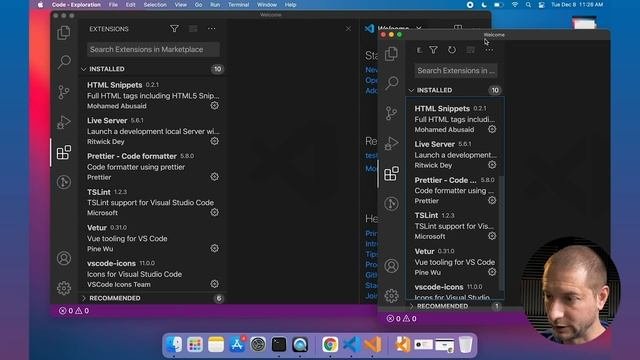Select Vetur extension in front window

454,262
